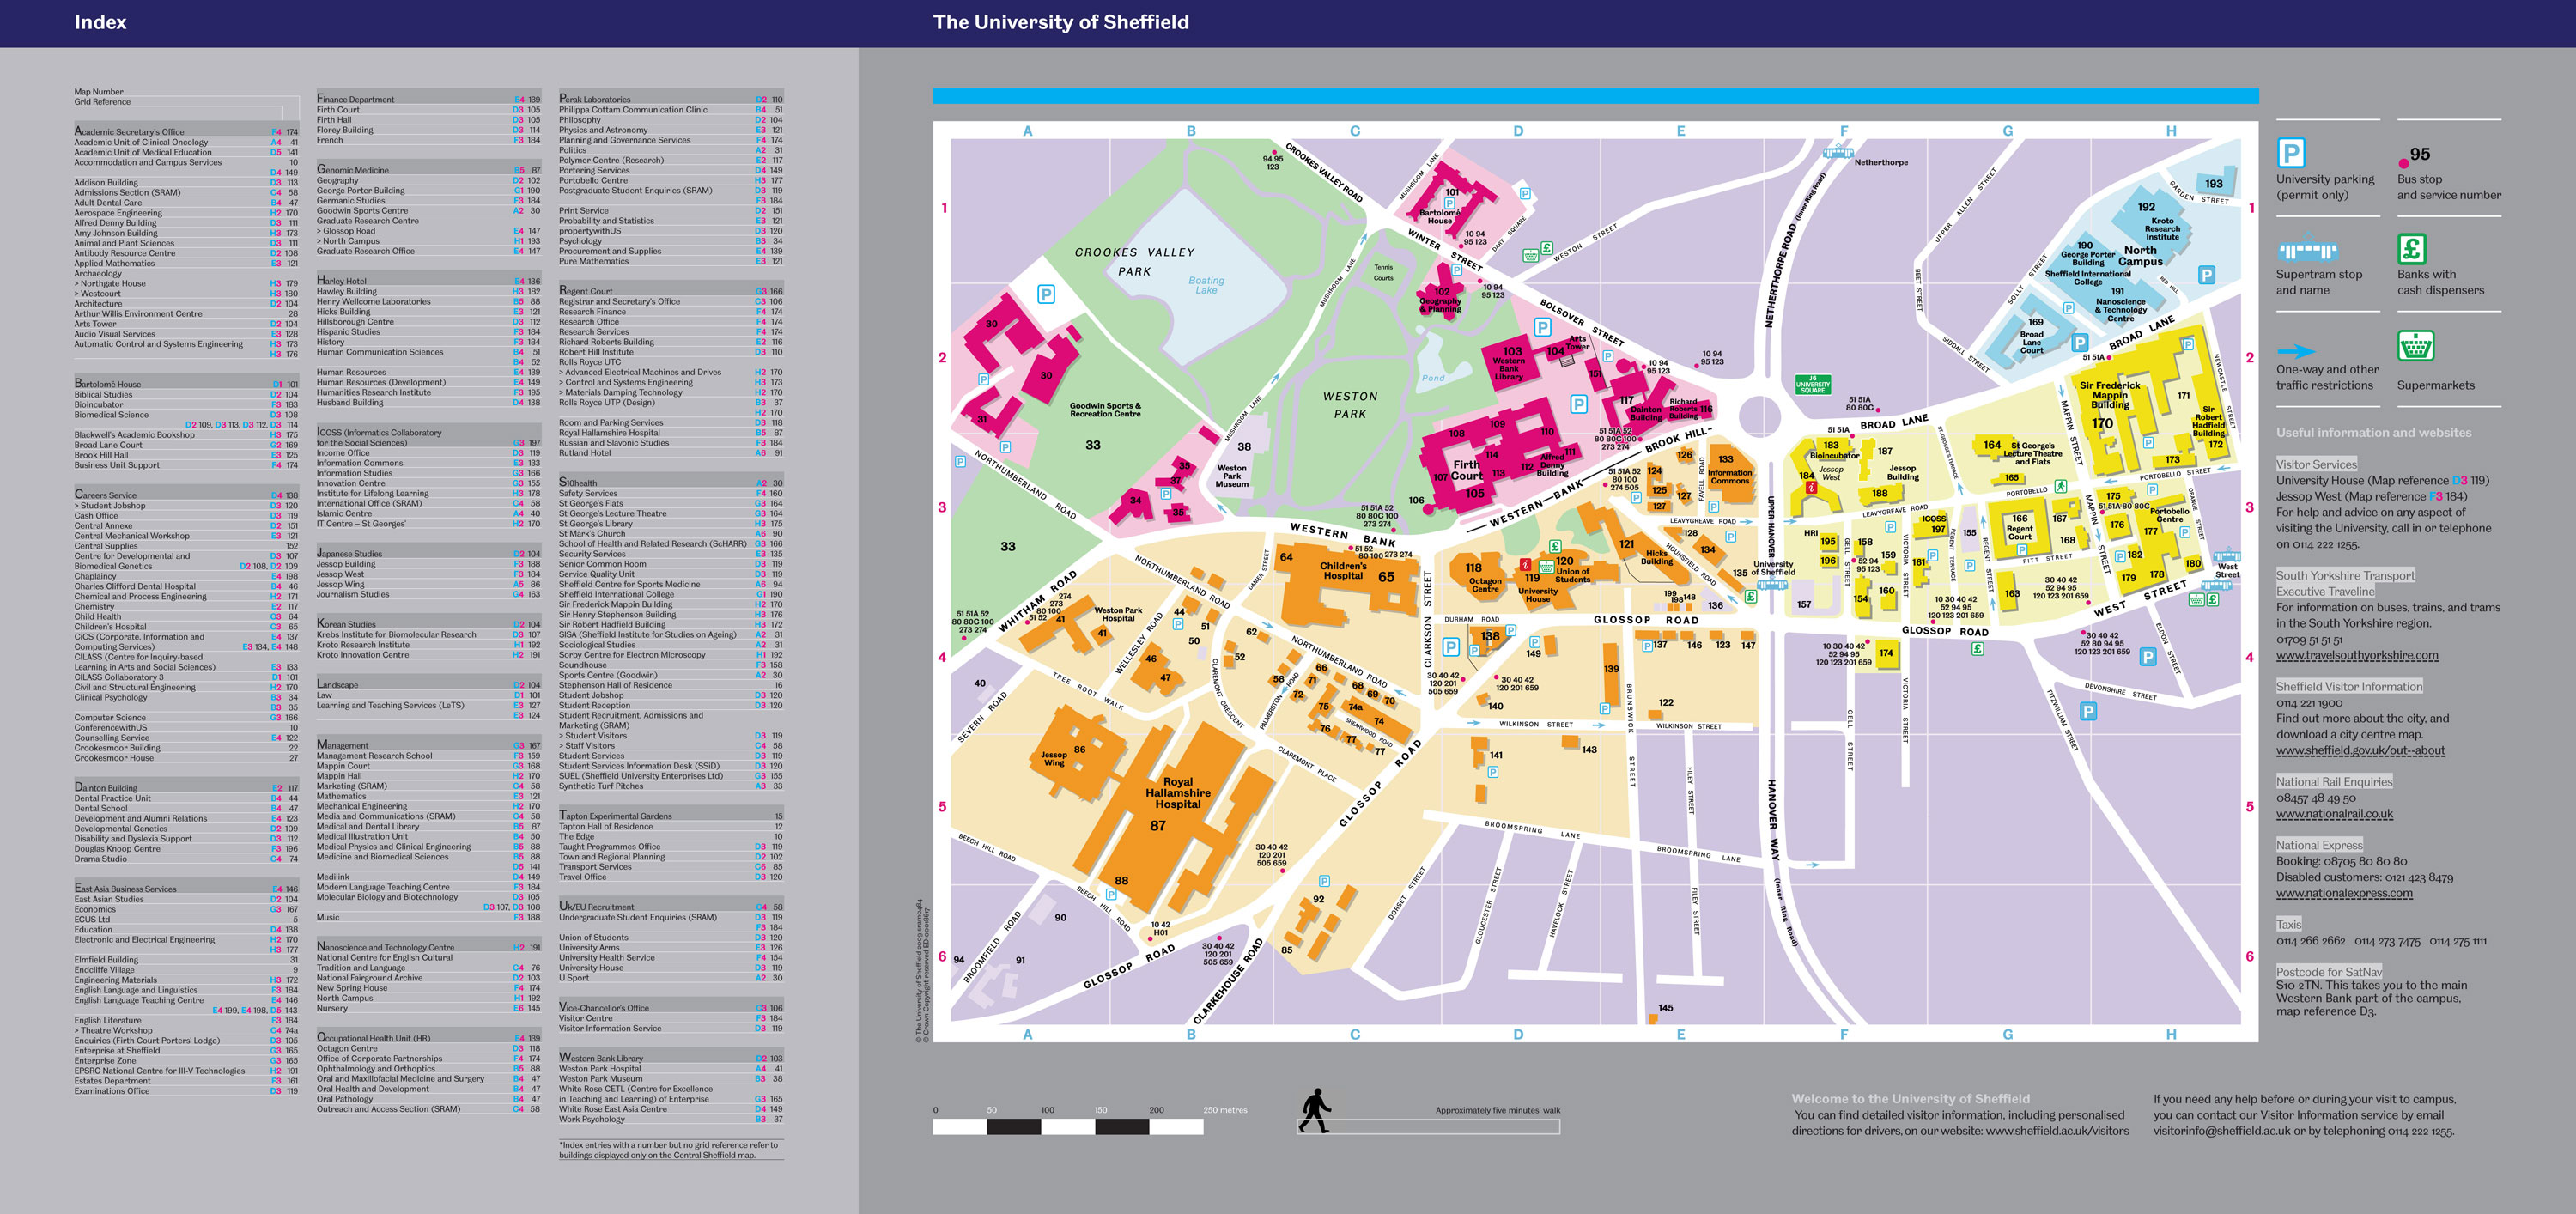Viewport: 2576px width, 1214px height.
Task: Click the walking person icon by the scale
Action: click(x=1315, y=1111)
